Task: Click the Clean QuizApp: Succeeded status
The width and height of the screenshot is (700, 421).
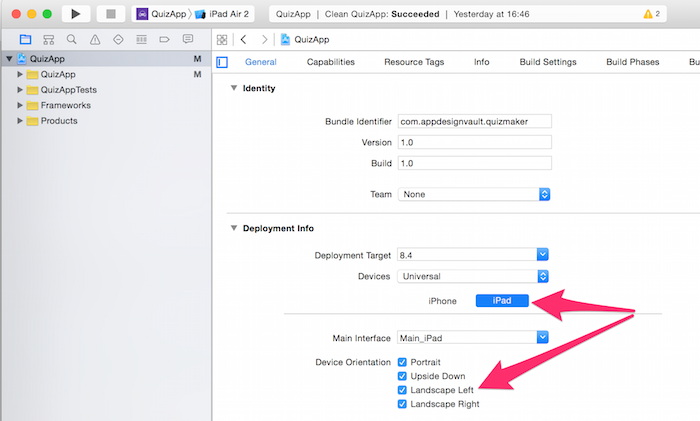Action: [382, 14]
